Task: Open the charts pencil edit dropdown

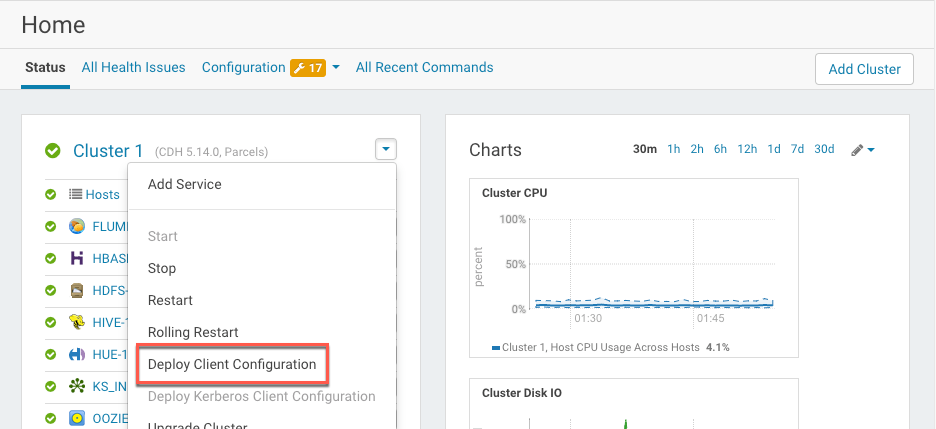Action: coord(863,150)
